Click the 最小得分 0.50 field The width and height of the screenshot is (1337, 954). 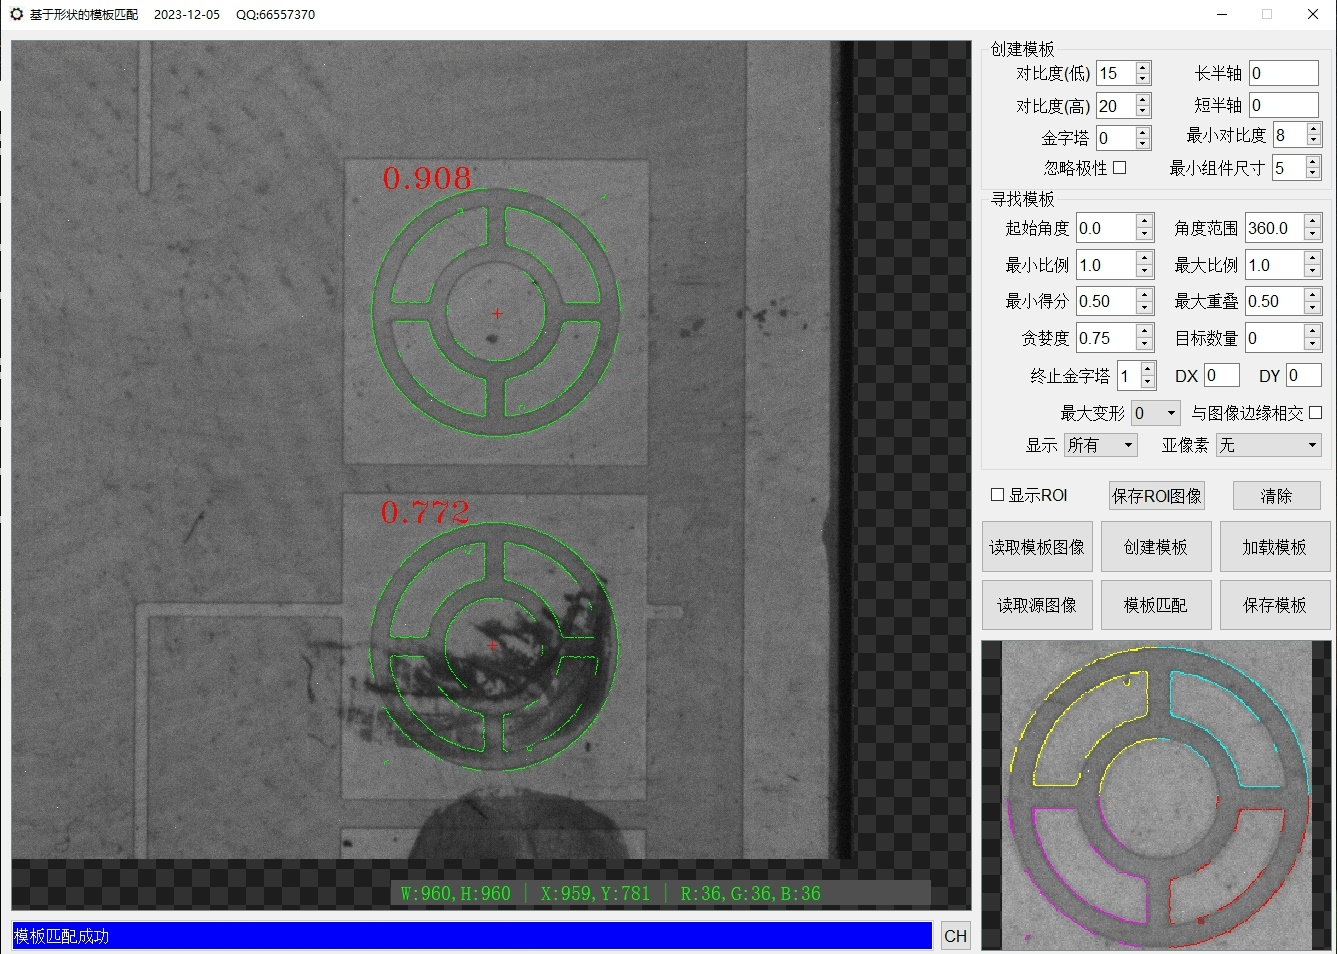tap(1106, 301)
